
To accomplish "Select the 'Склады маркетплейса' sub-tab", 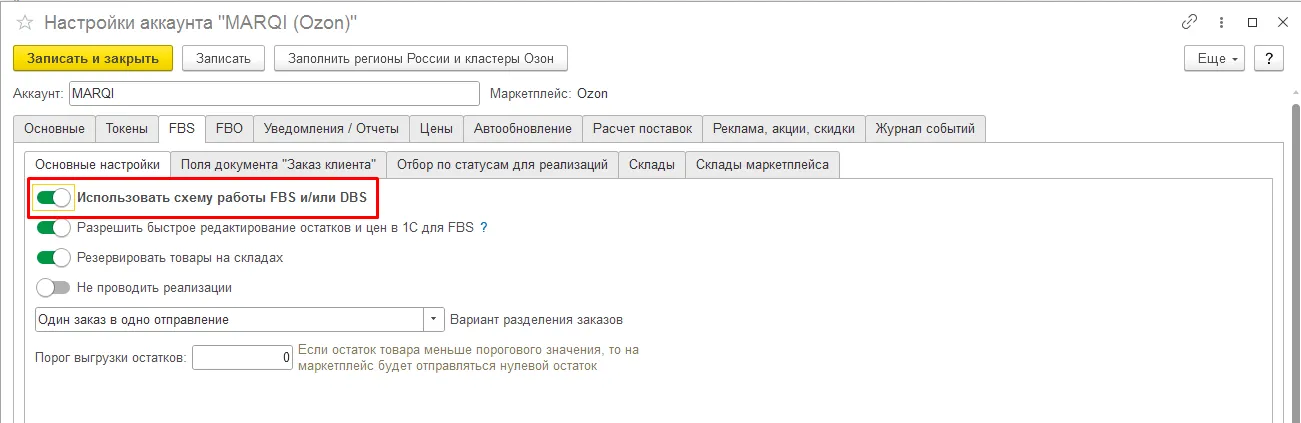I will click(x=762, y=165).
